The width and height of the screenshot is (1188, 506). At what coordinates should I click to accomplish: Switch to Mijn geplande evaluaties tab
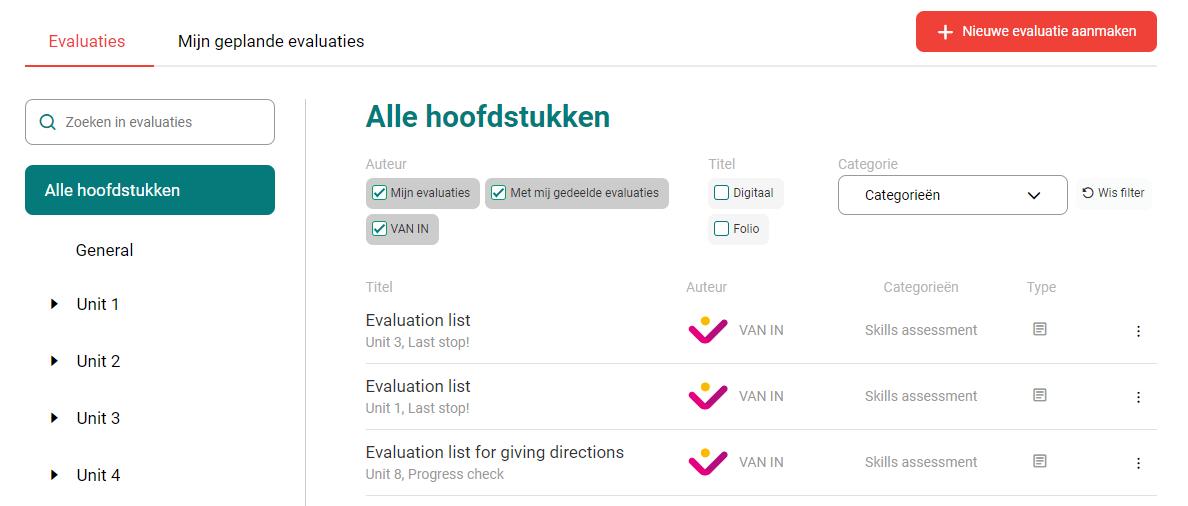point(271,42)
